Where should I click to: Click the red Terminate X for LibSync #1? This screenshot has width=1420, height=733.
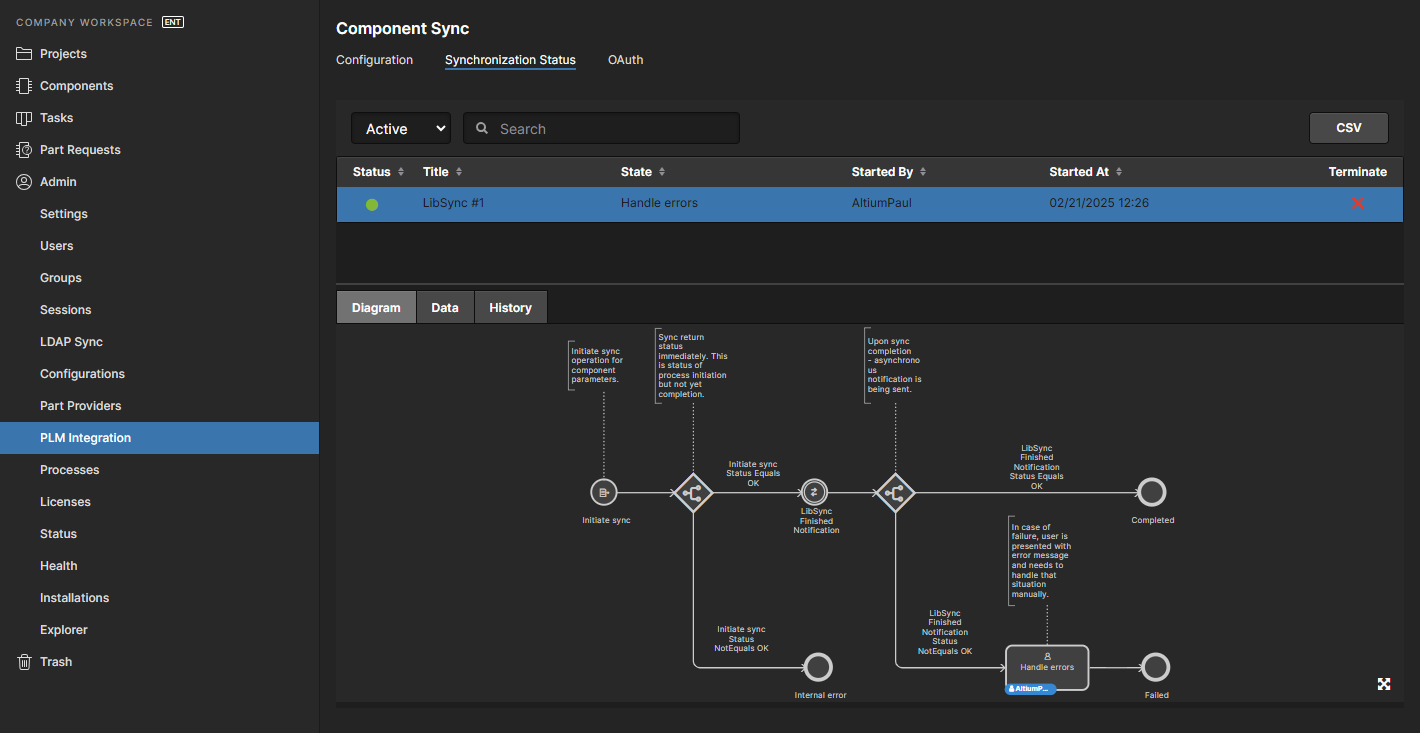click(1357, 203)
